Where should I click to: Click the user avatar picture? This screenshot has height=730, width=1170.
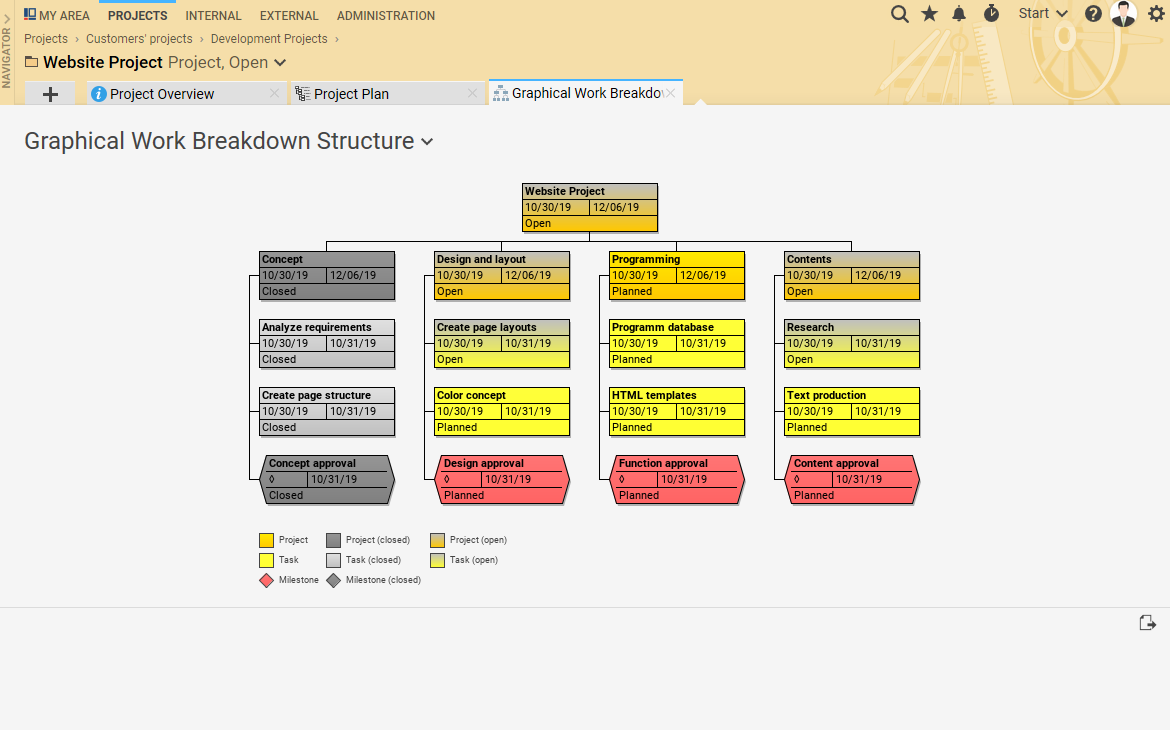(1123, 14)
